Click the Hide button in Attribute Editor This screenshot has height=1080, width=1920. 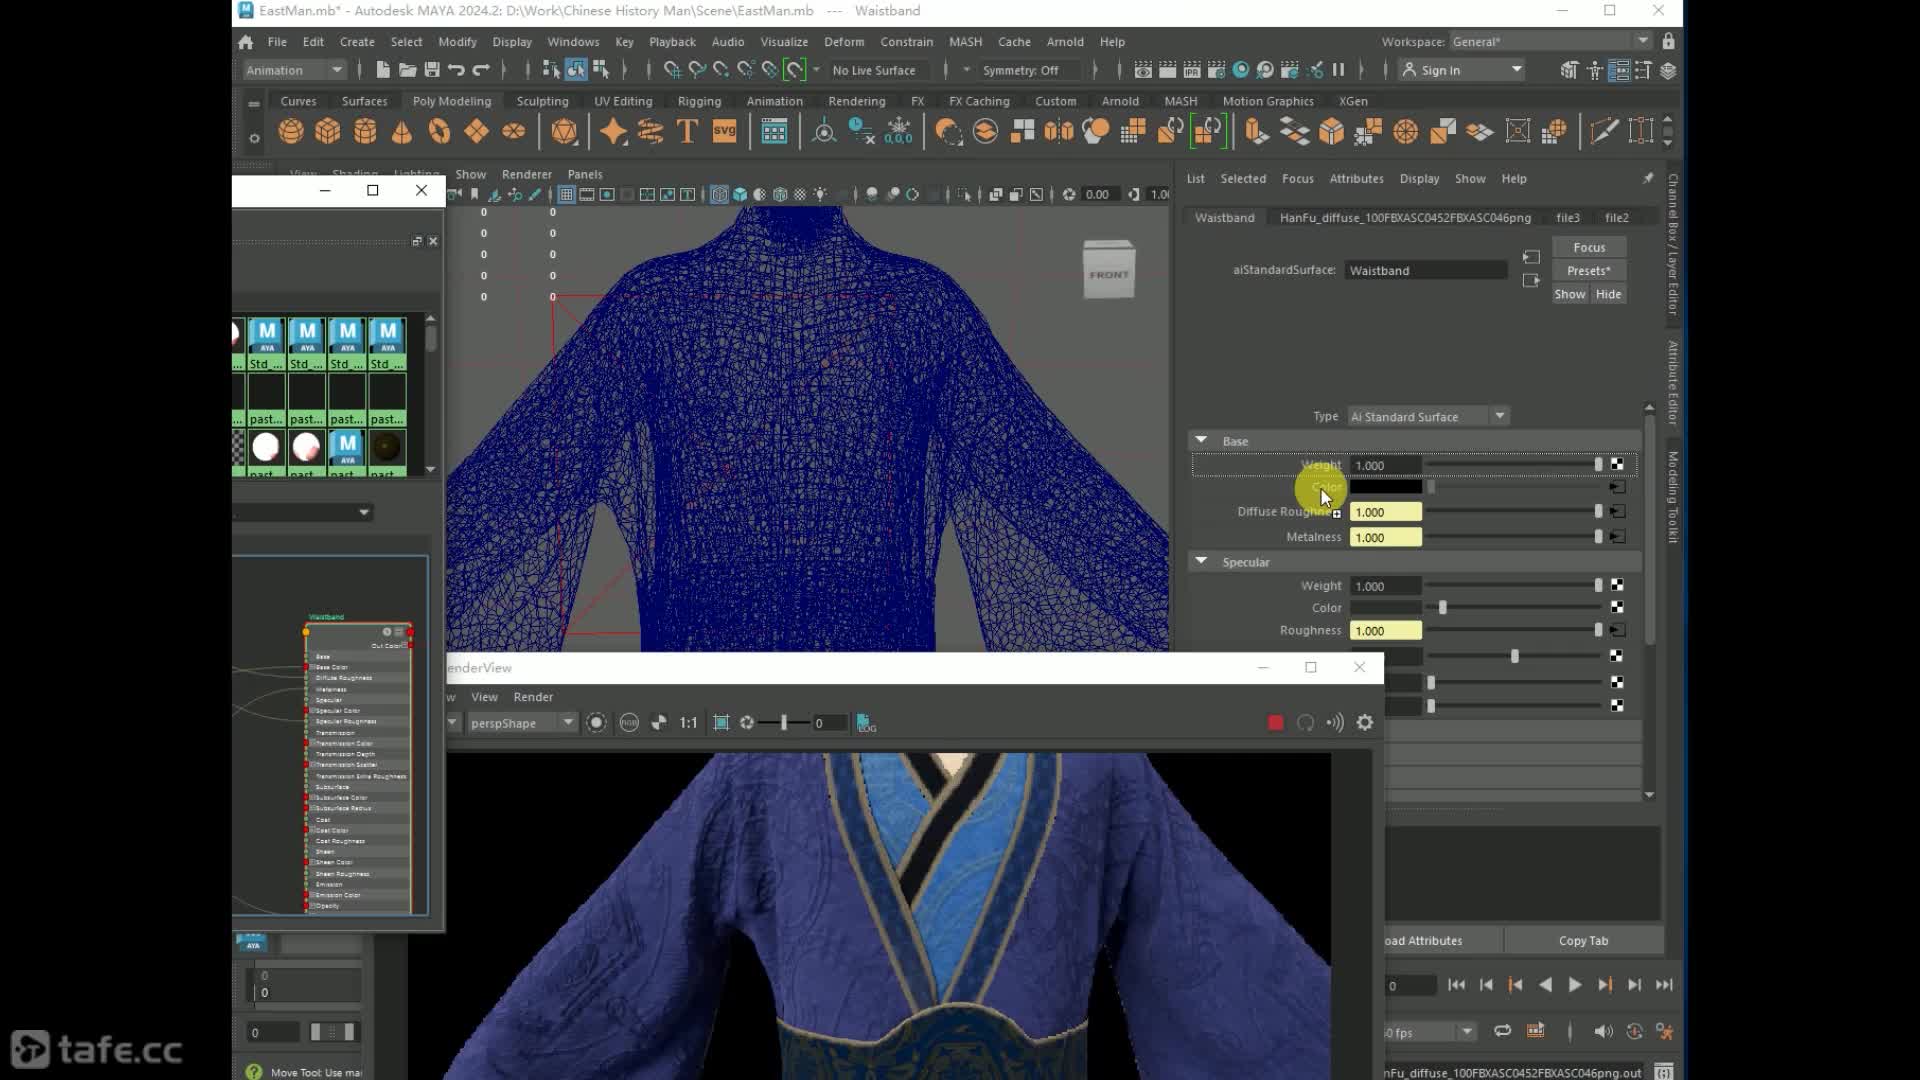point(1608,294)
